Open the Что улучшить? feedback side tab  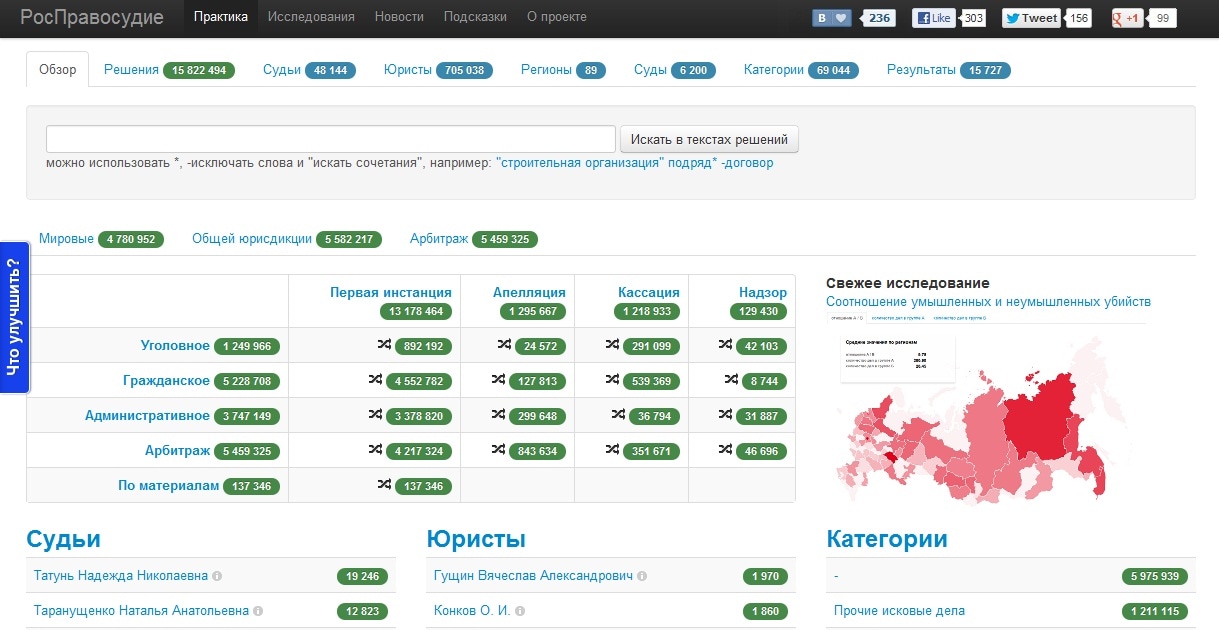(x=14, y=318)
